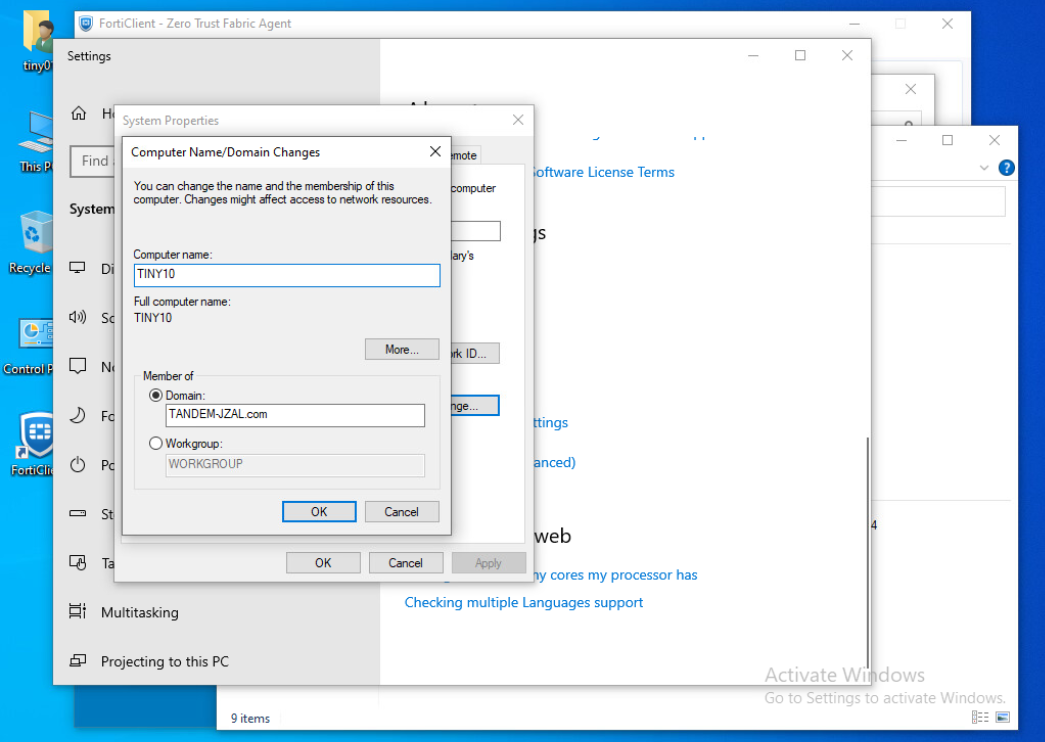
Task: Open the Multitasking settings icon
Action: 78,612
